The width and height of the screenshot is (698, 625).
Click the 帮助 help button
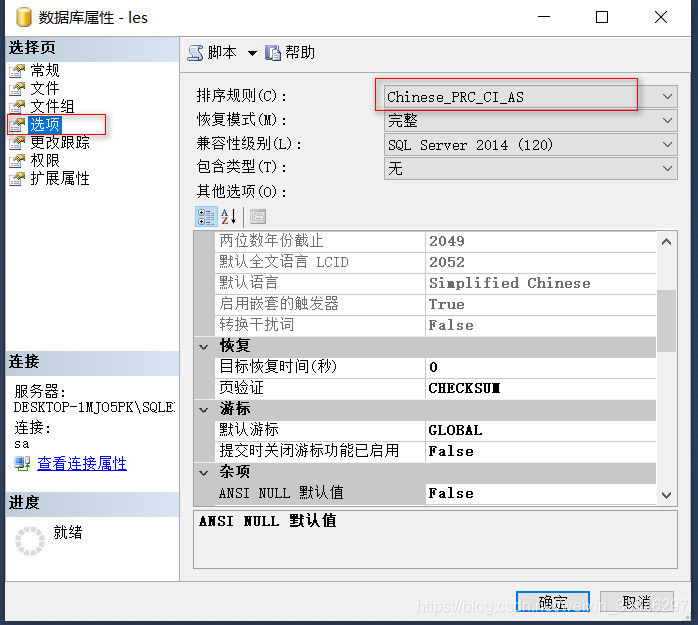point(290,53)
